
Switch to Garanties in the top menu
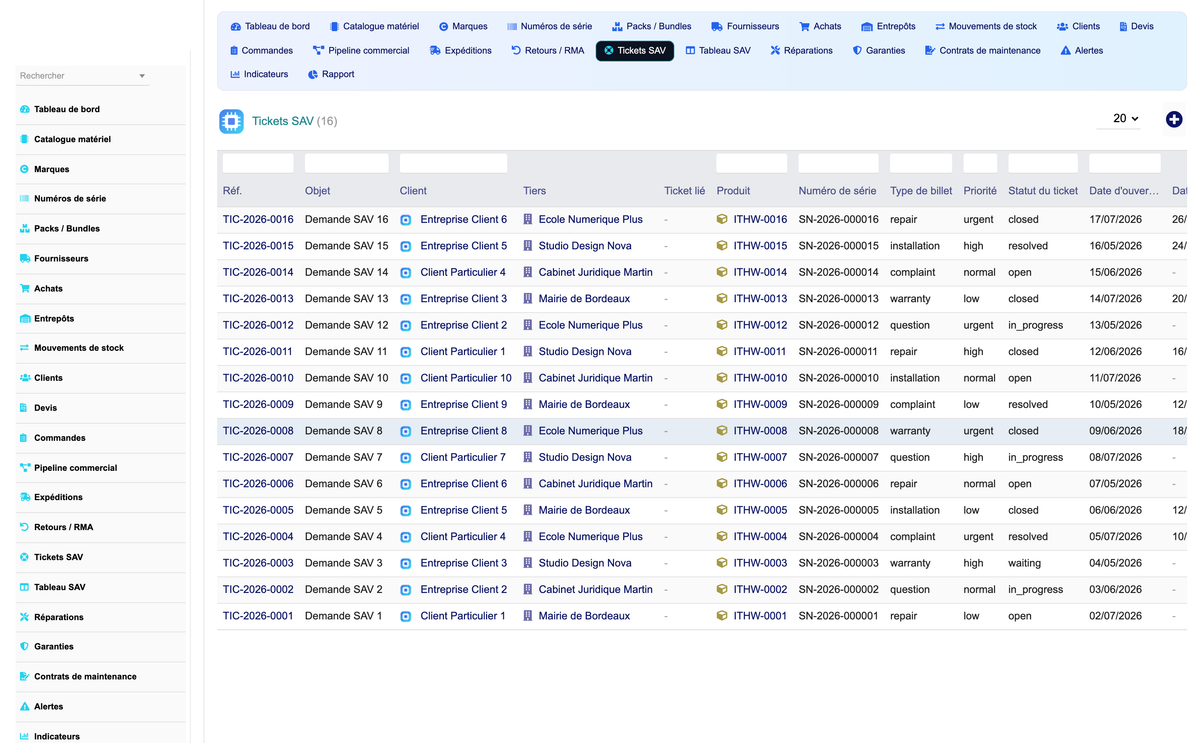879,50
